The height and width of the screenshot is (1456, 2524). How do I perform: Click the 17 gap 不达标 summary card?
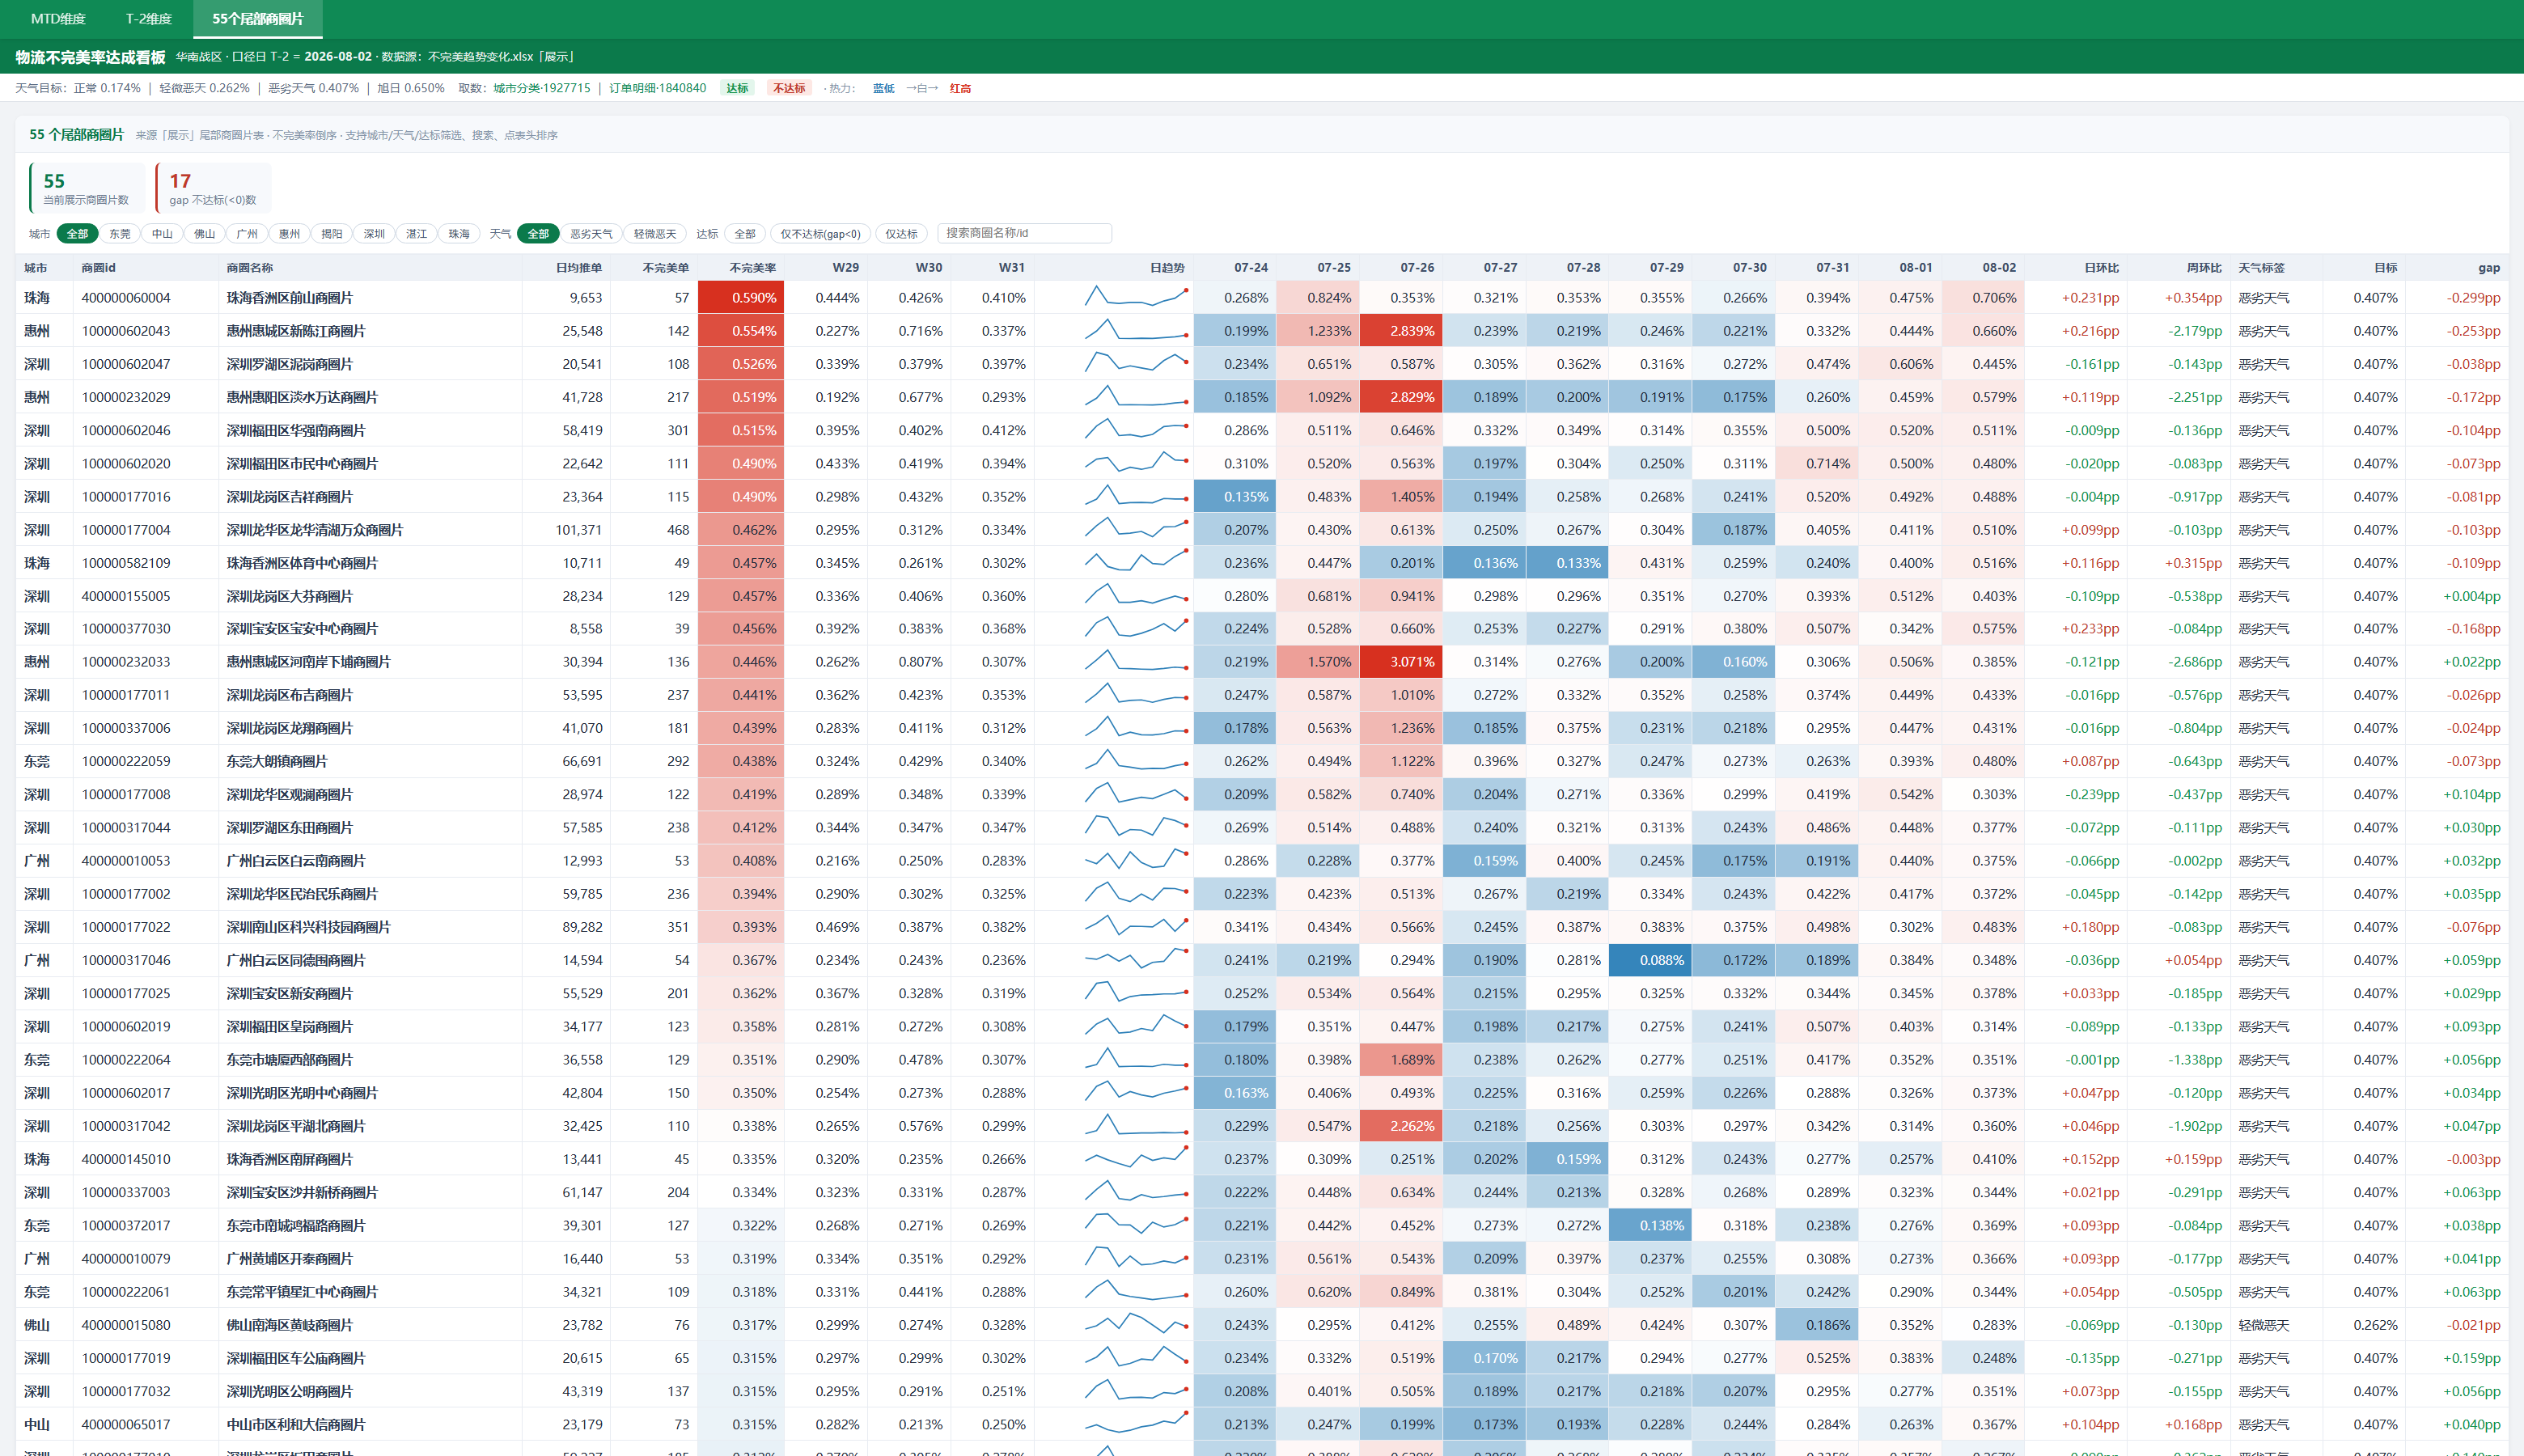click(213, 188)
